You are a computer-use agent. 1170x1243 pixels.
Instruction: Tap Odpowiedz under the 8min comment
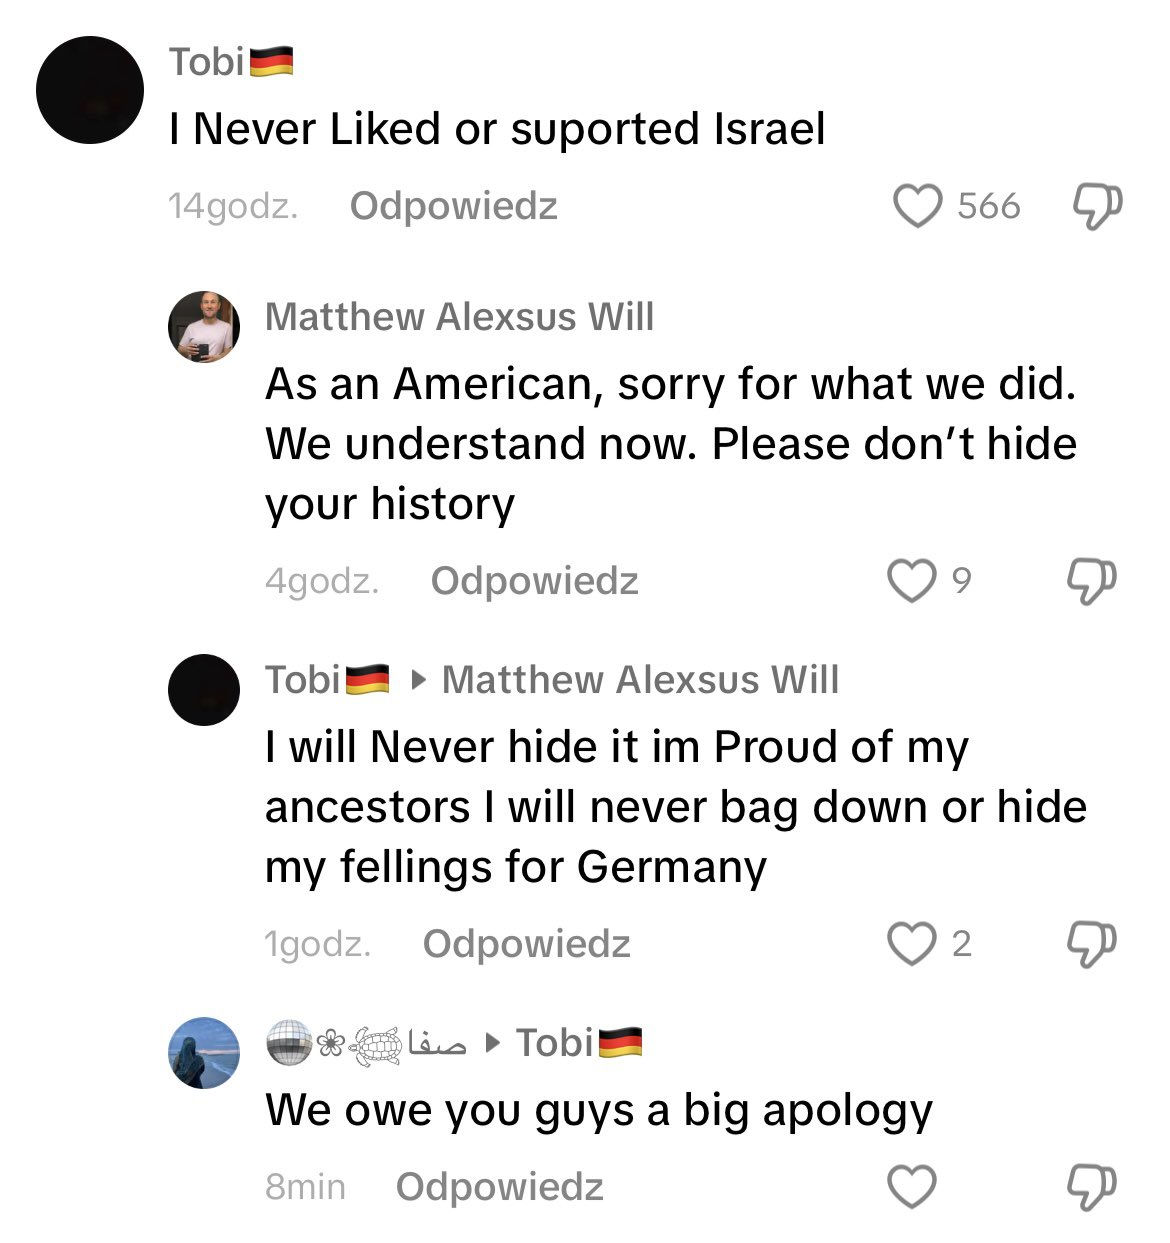pos(499,1187)
